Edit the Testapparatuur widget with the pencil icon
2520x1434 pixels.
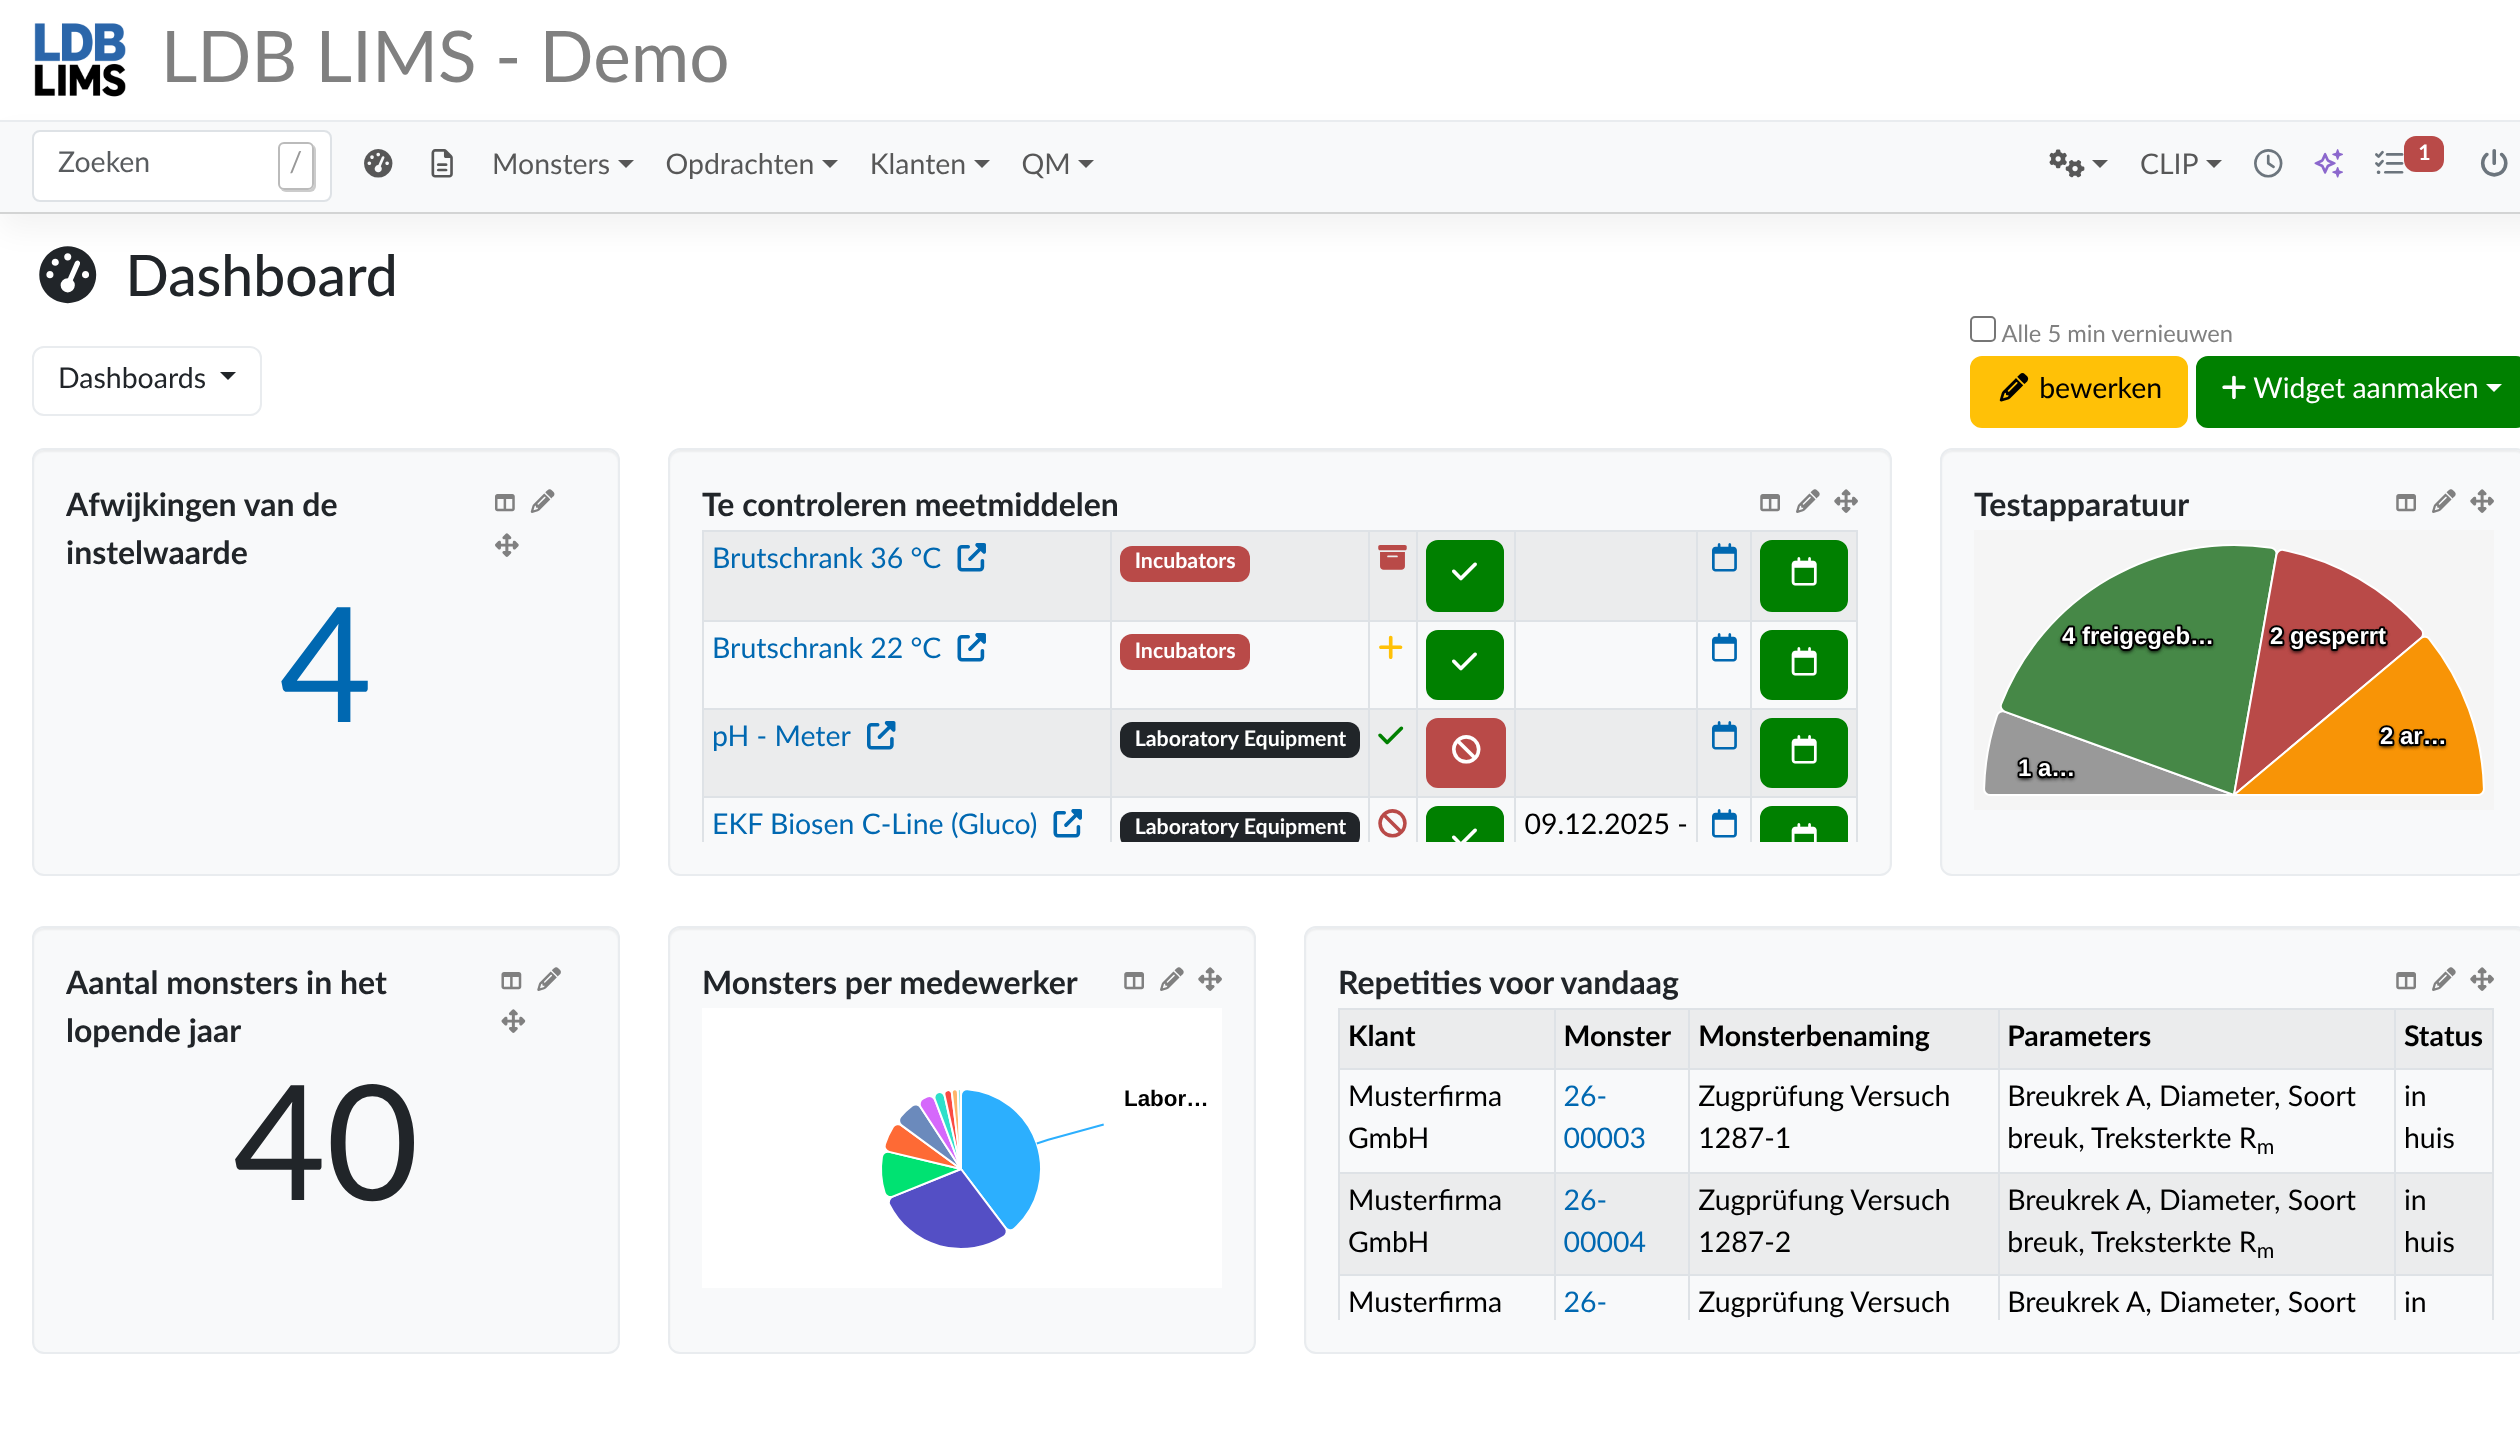tap(2444, 502)
